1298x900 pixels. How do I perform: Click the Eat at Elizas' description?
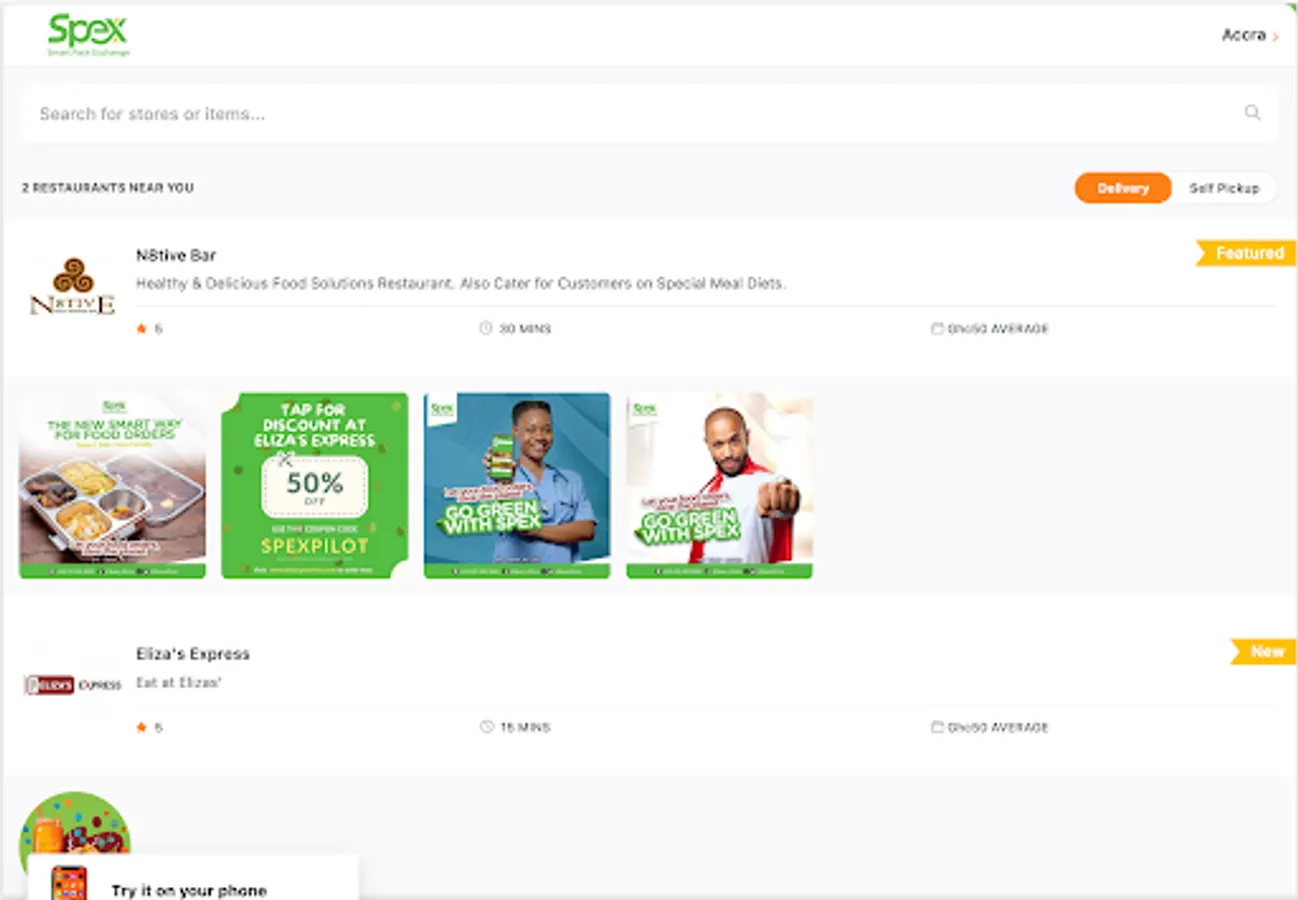pos(178,684)
